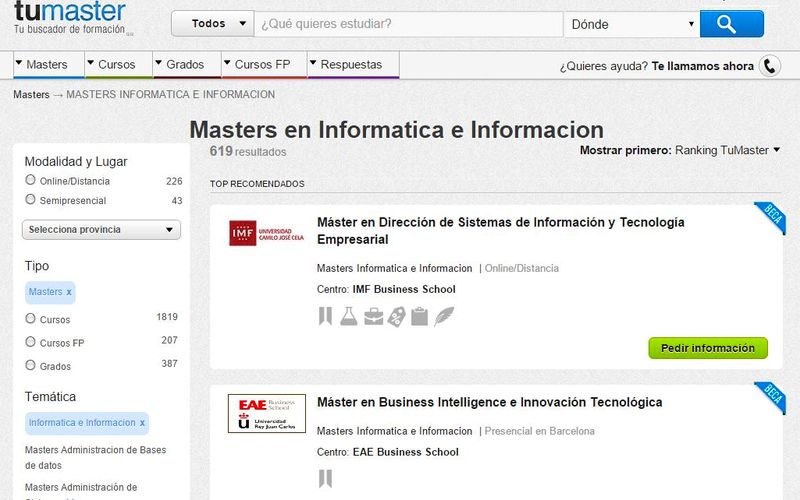
Task: Click the Masters breadcrumb link
Action: click(31, 94)
